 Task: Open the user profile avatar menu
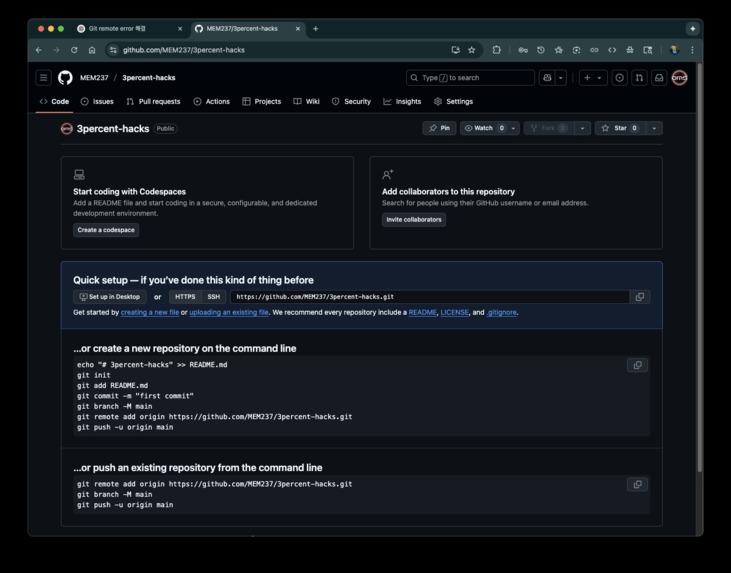tap(679, 78)
